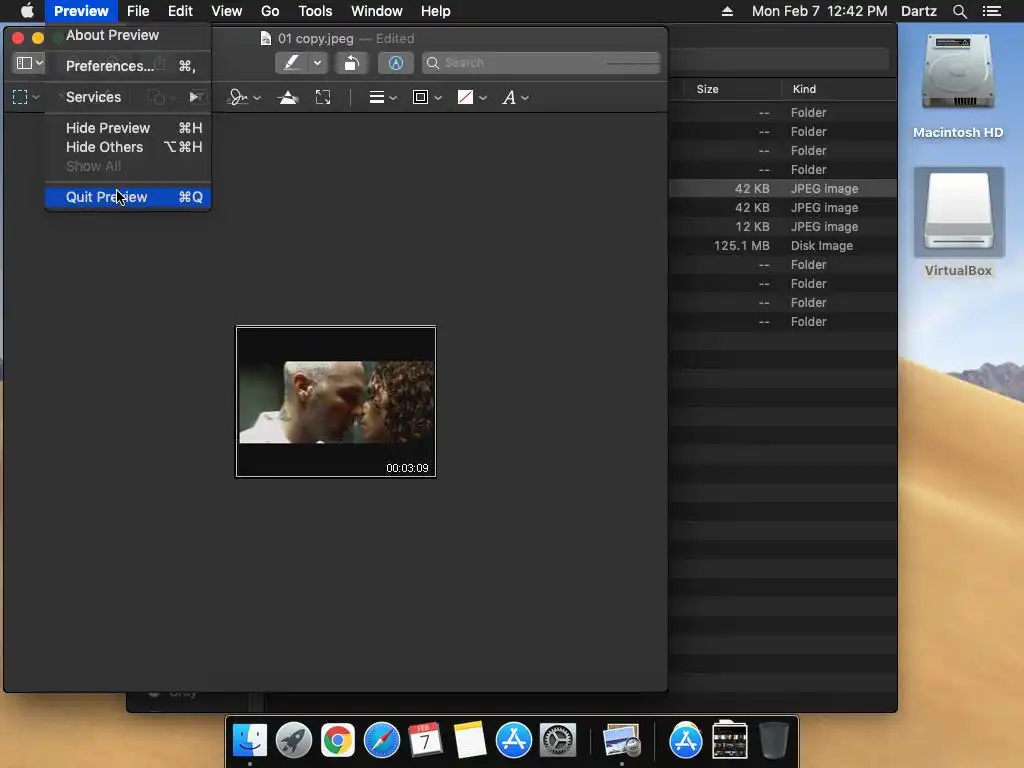Click the eject icon in menu bar

(x=727, y=11)
